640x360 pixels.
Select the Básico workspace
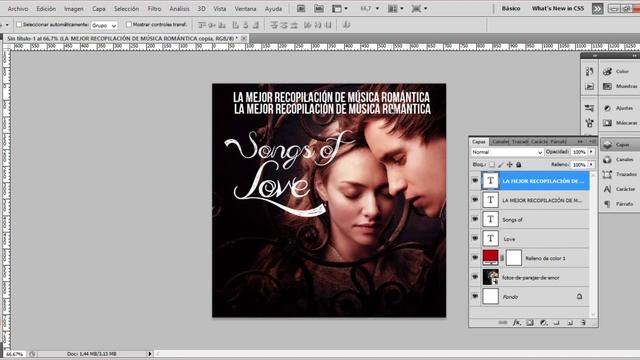511,9
